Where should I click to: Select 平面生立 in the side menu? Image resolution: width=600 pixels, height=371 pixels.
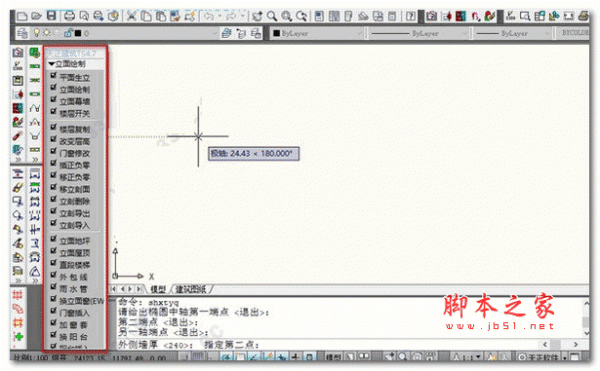pos(75,78)
